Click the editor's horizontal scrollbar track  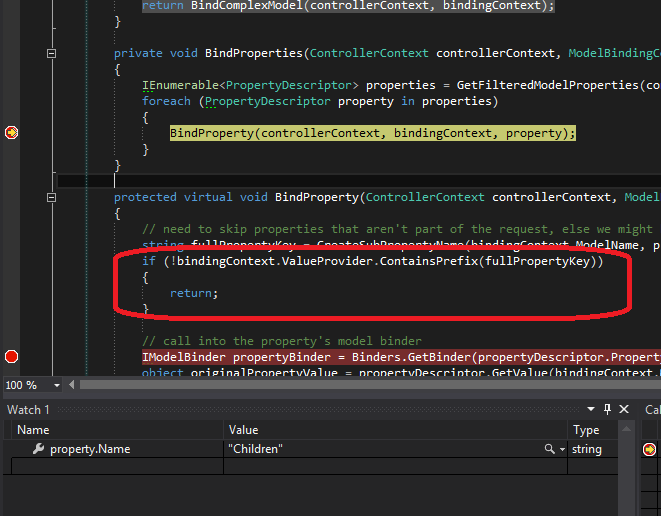pyautogui.click(x=370, y=385)
